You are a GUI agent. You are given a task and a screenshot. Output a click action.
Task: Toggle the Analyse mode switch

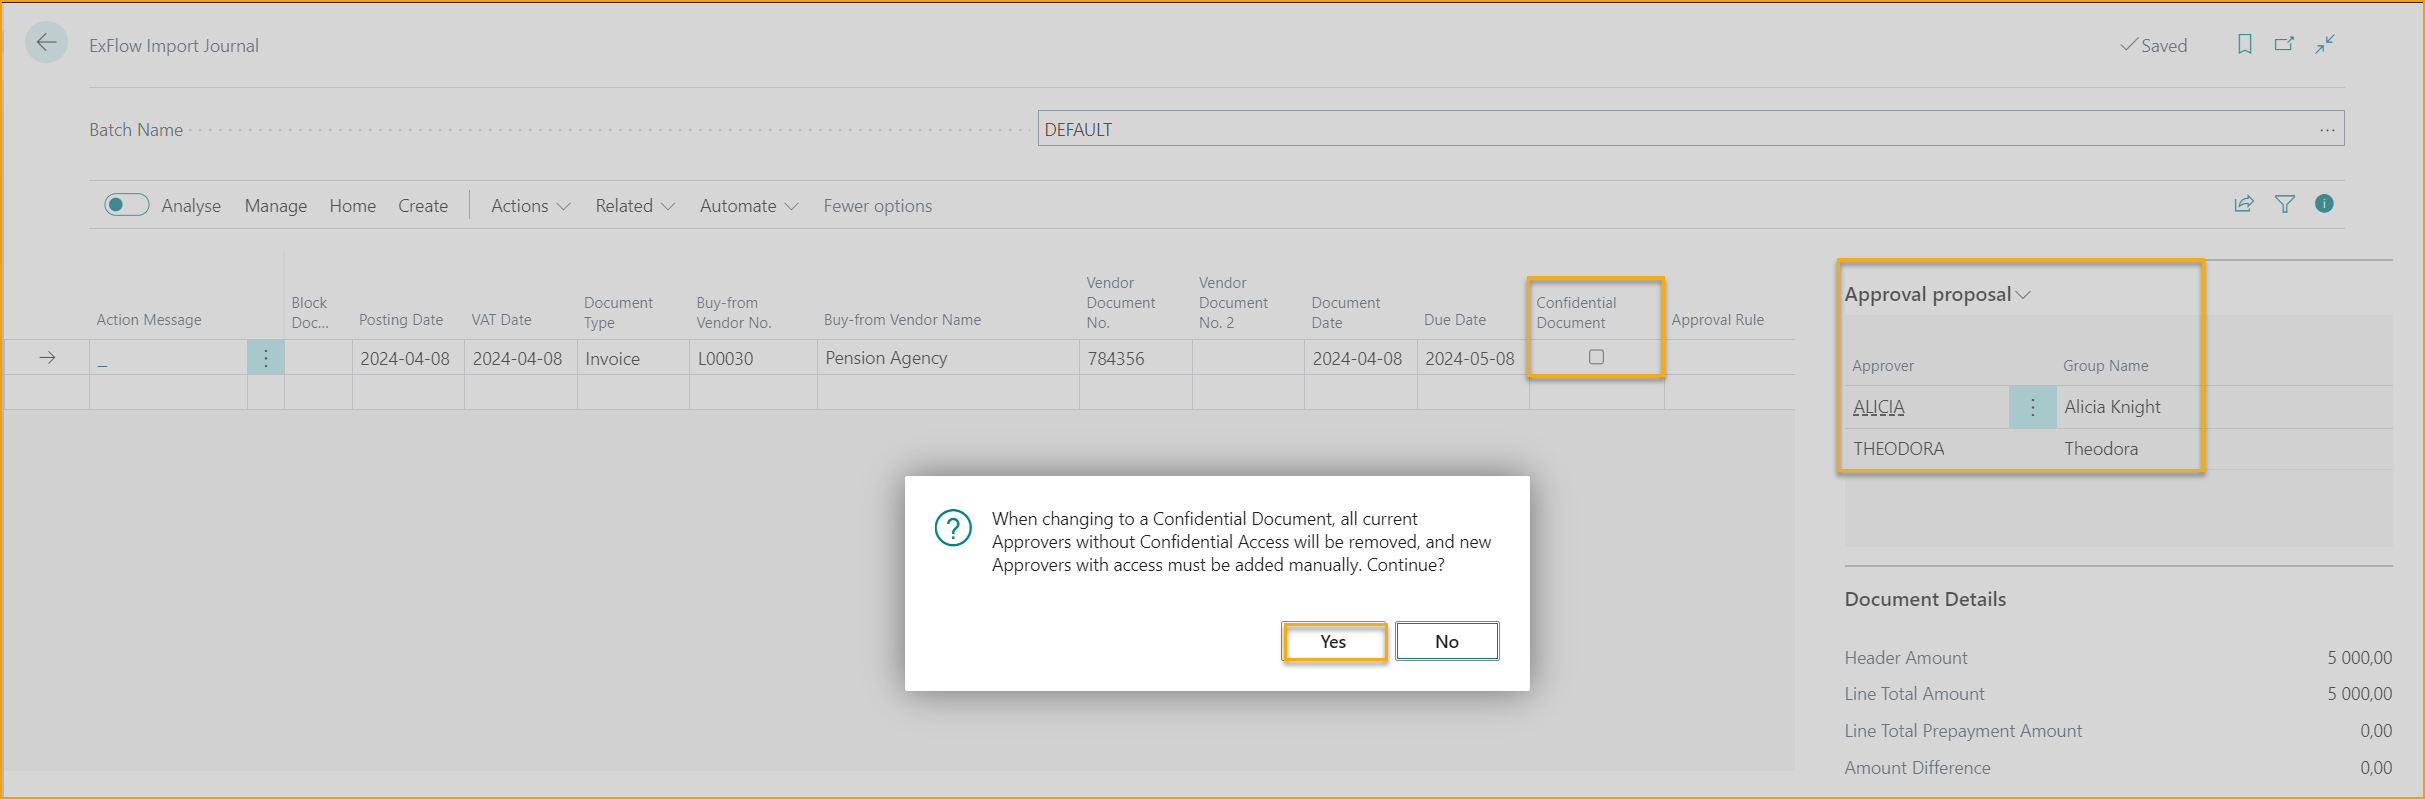pos(127,205)
